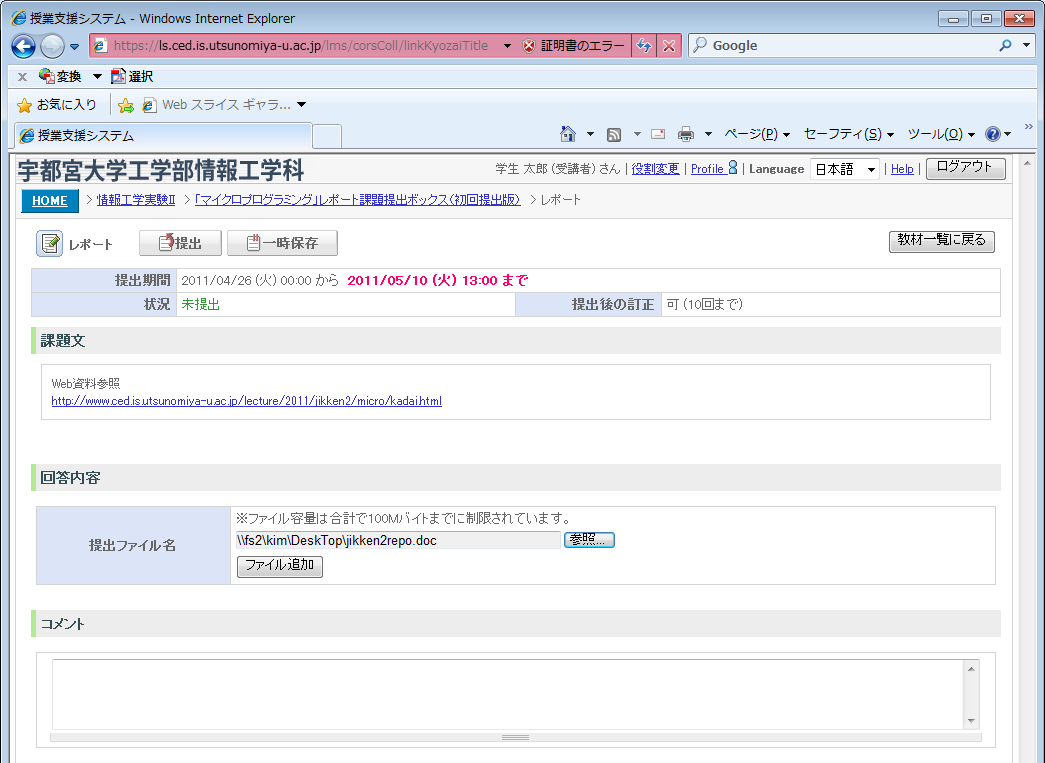Click the RSS feeds icon
The image size is (1045, 763).
click(x=614, y=134)
